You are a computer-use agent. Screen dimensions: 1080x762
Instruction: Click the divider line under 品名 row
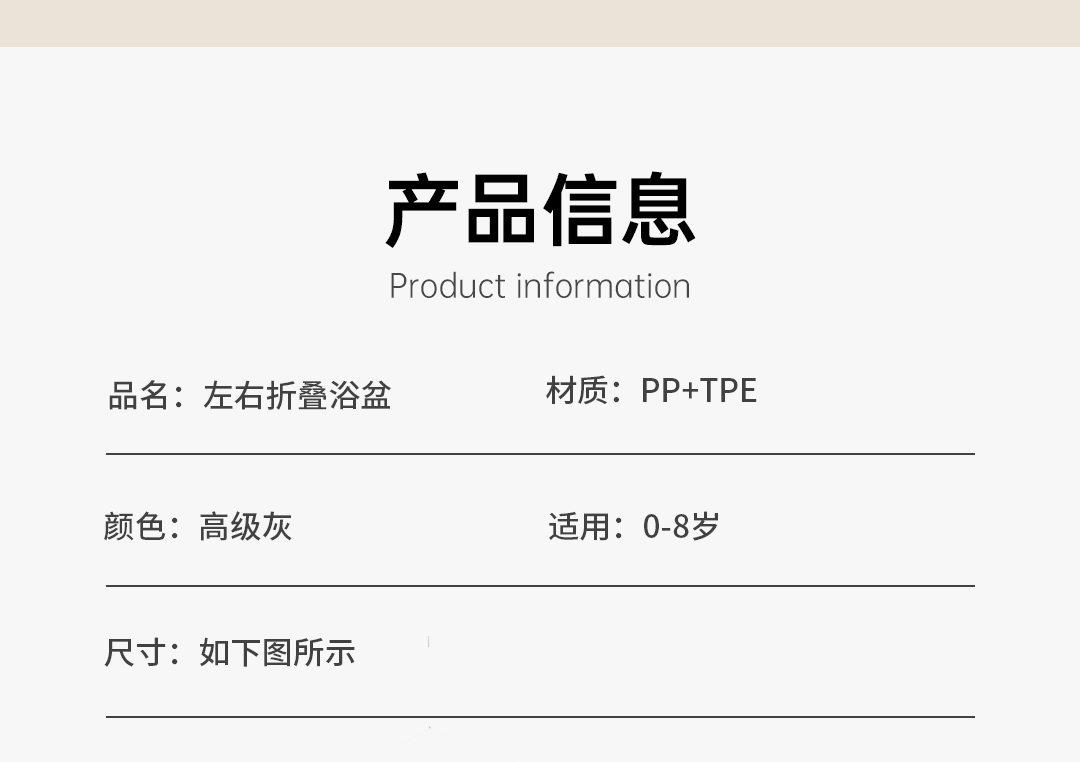[540, 454]
